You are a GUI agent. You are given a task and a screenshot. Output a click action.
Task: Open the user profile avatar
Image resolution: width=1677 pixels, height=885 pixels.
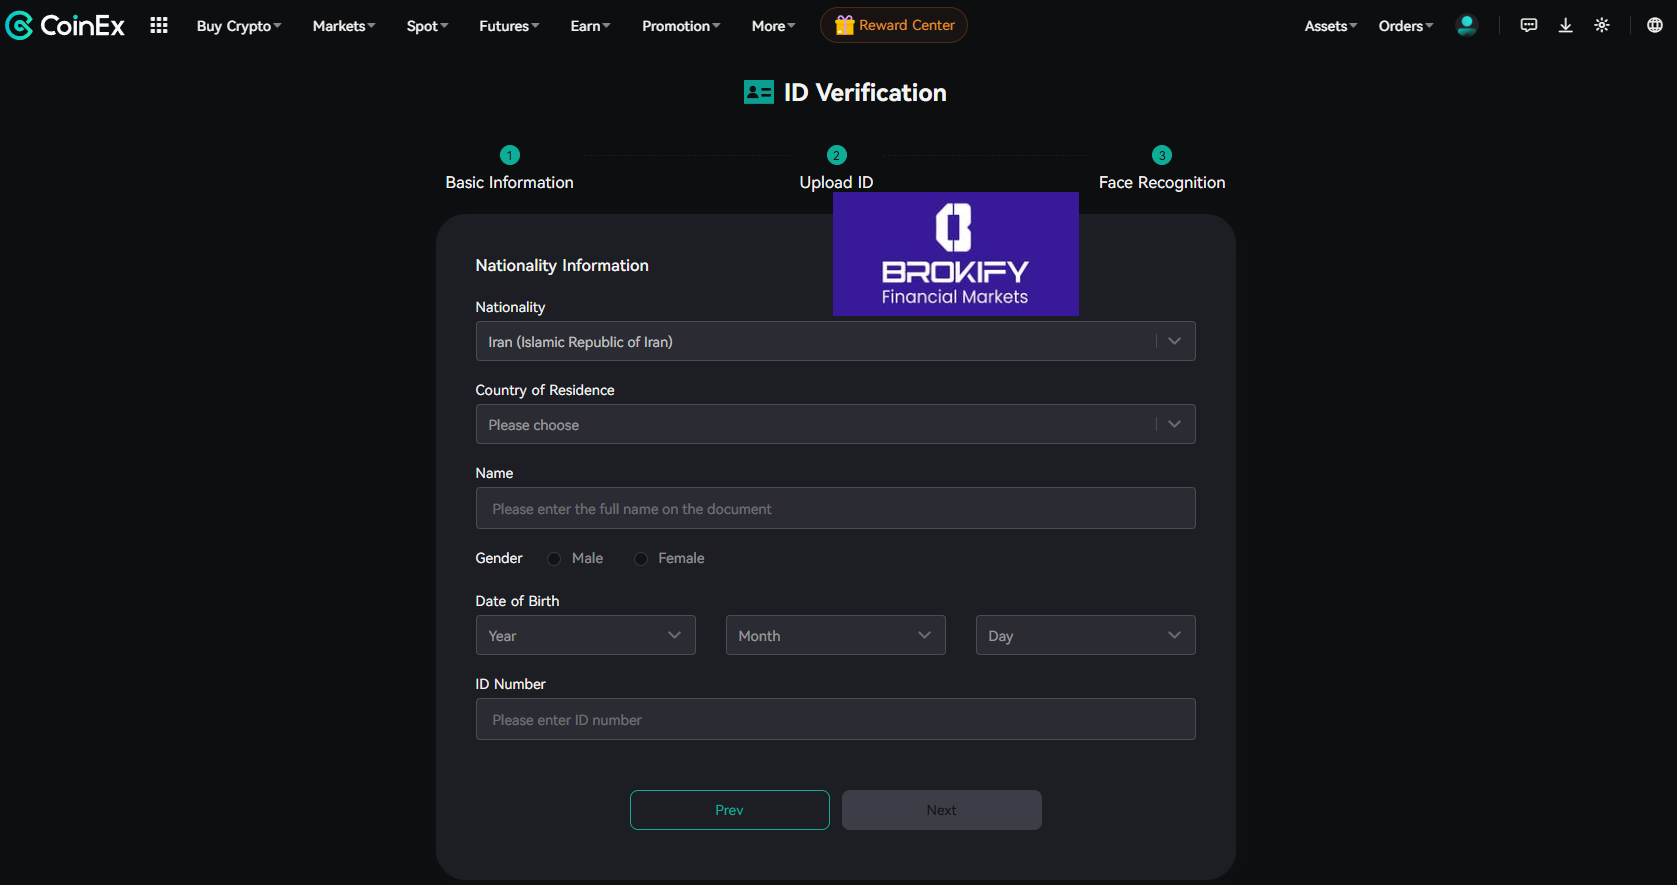click(1466, 26)
